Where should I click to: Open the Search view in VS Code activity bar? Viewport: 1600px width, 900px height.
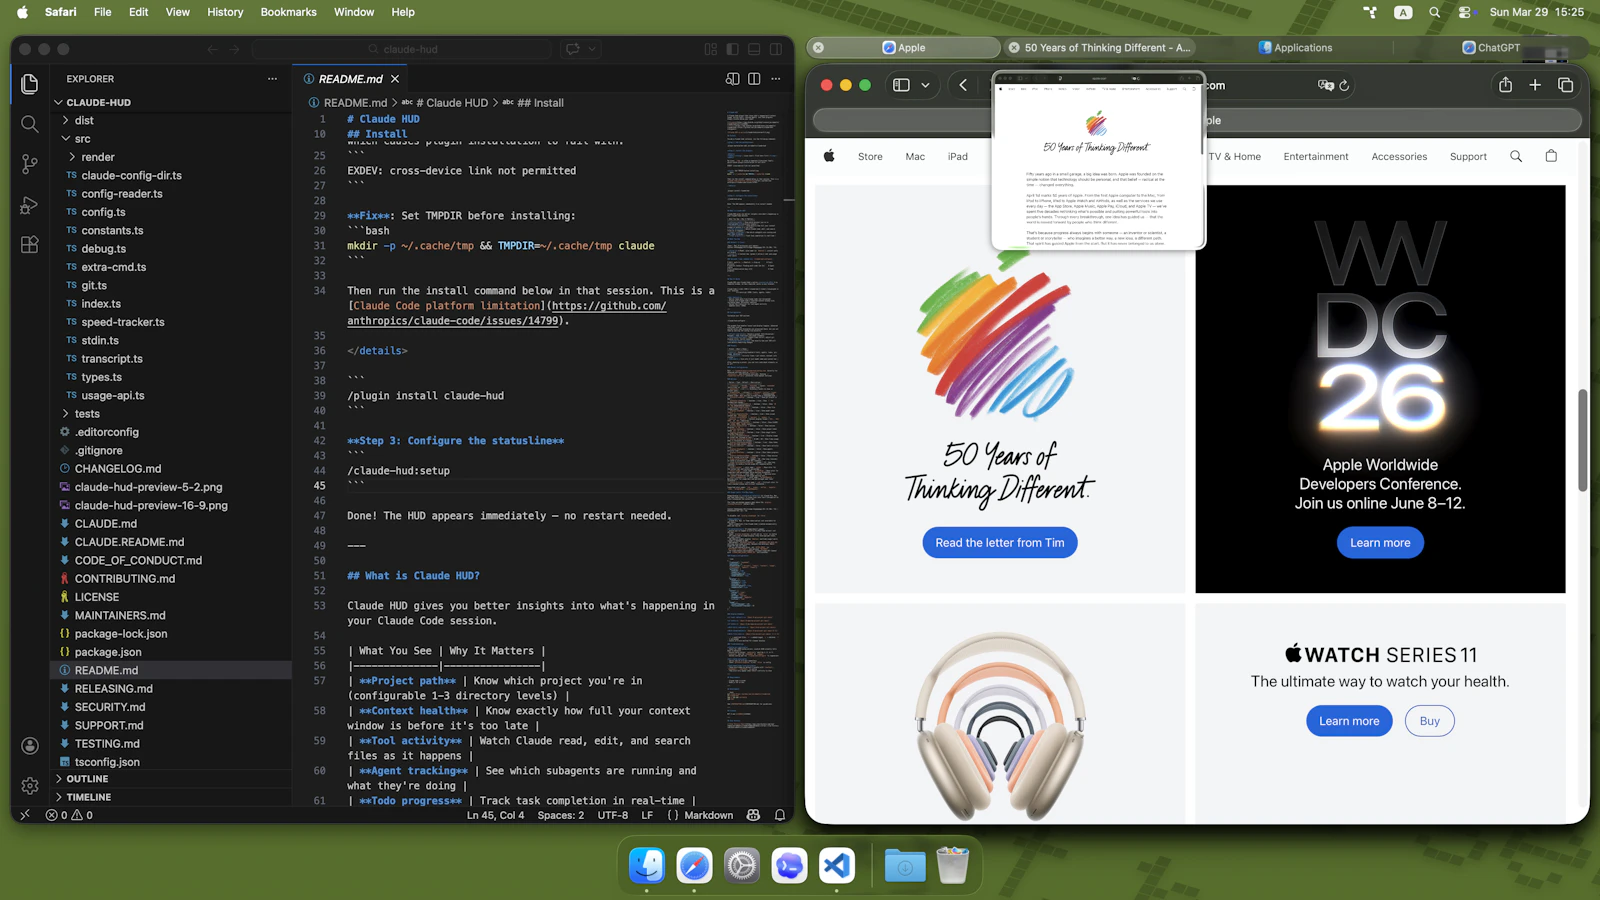coord(30,124)
